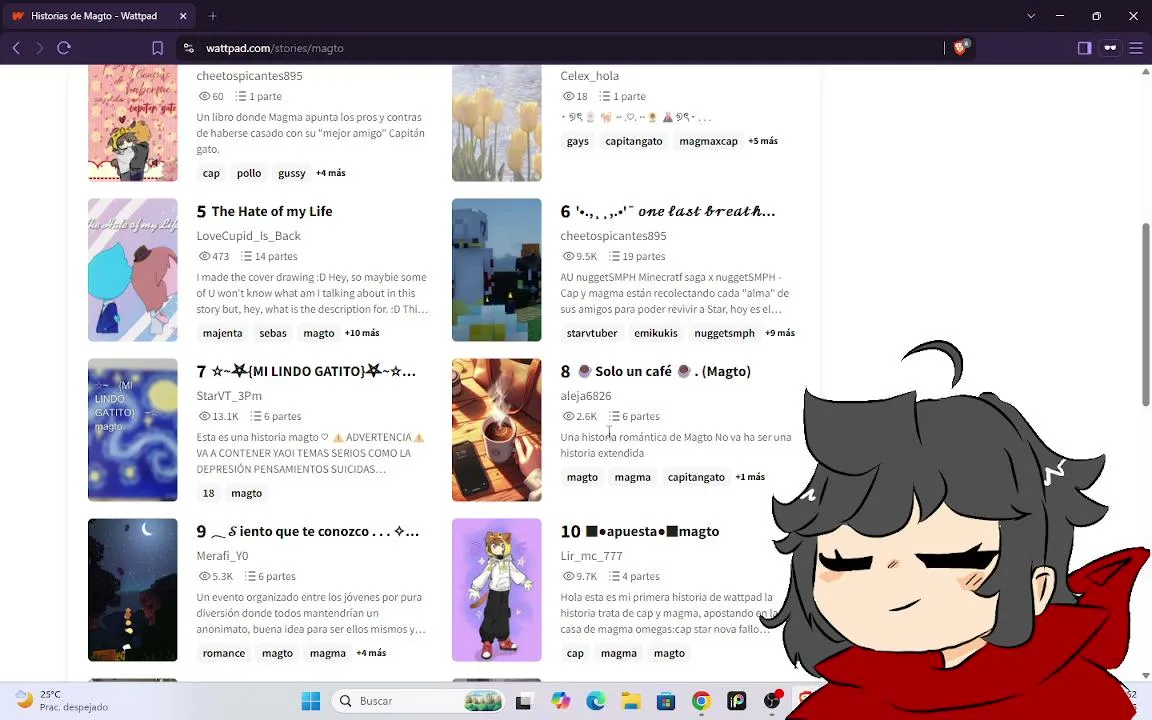Image resolution: width=1152 pixels, height=720 pixels.
Task: Open the coffee cup cover of Solo un café
Action: pos(497,430)
